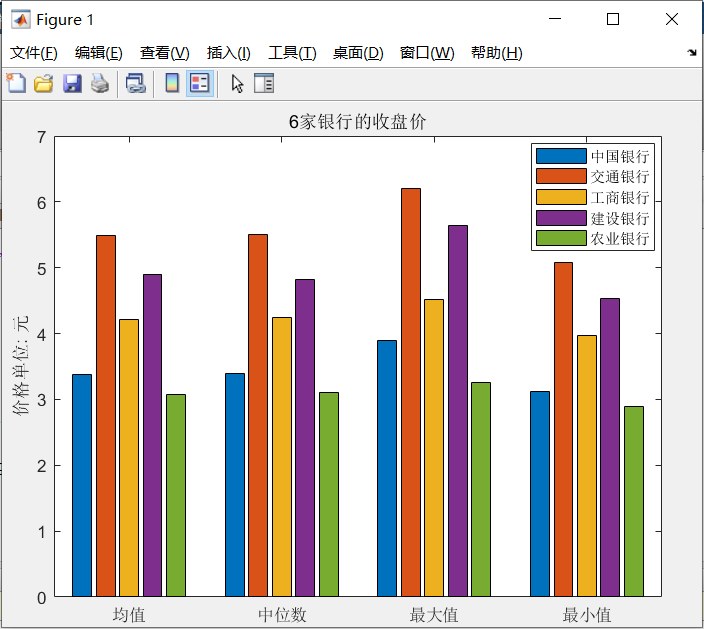Image resolution: width=704 pixels, height=629 pixels.
Task: Open the 桌面(D) menu
Action: (358, 53)
